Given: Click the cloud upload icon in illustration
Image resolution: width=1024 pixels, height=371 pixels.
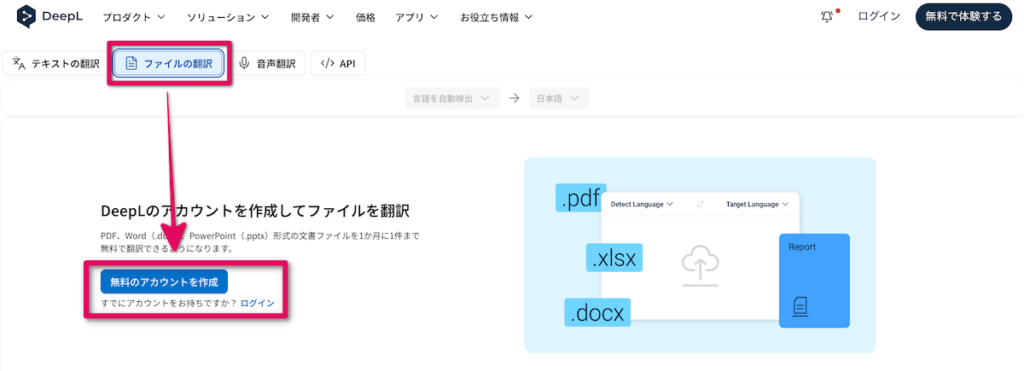Looking at the screenshot, I should [x=700, y=267].
